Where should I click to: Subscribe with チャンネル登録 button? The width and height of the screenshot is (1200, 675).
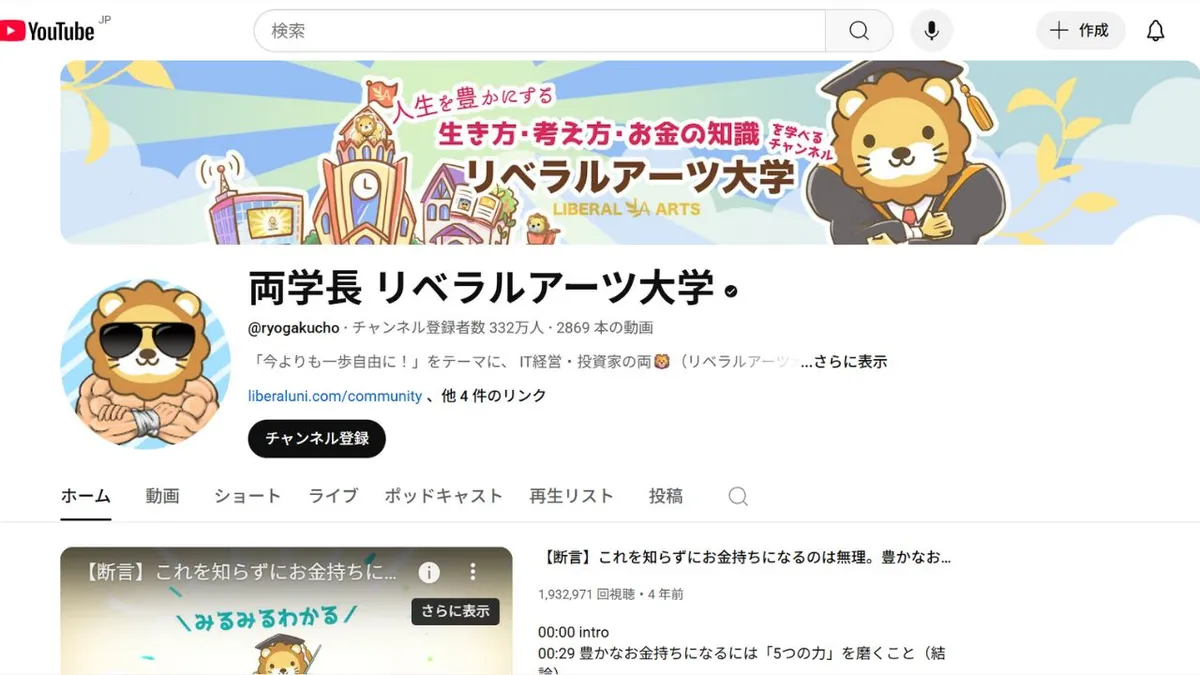(317, 439)
